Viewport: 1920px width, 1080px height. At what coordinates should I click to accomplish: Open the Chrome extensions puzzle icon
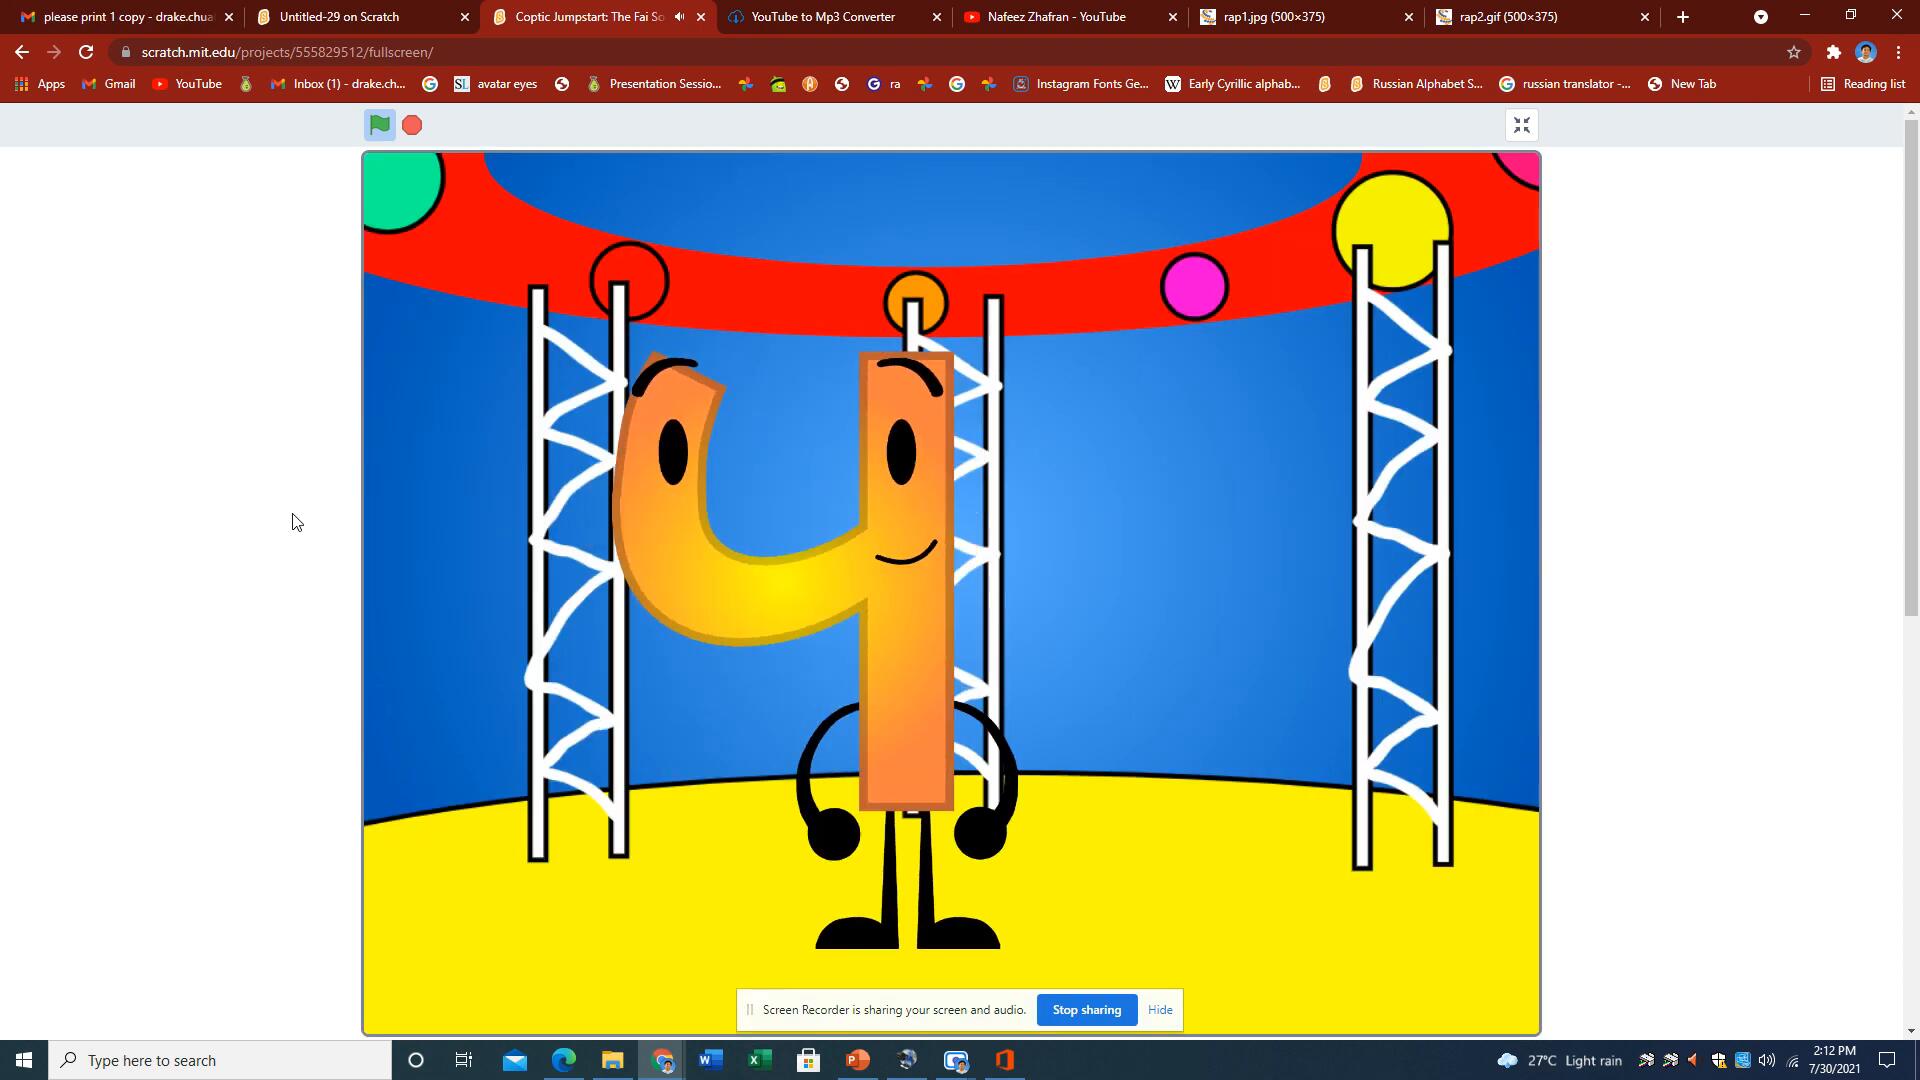point(1833,52)
